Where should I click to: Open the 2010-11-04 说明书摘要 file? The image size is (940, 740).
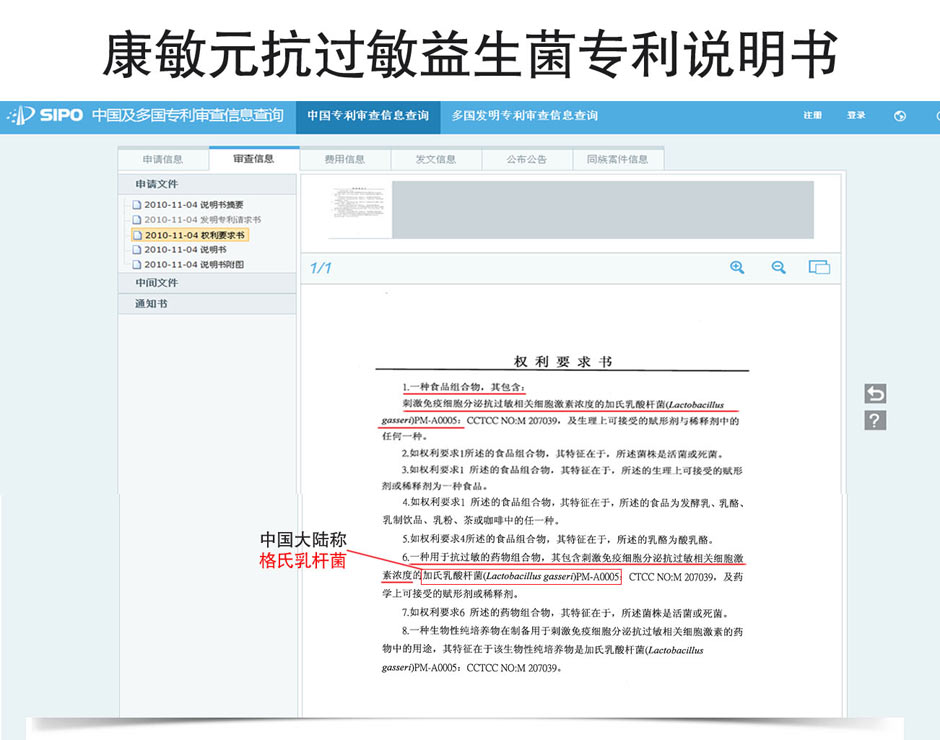tap(188, 204)
